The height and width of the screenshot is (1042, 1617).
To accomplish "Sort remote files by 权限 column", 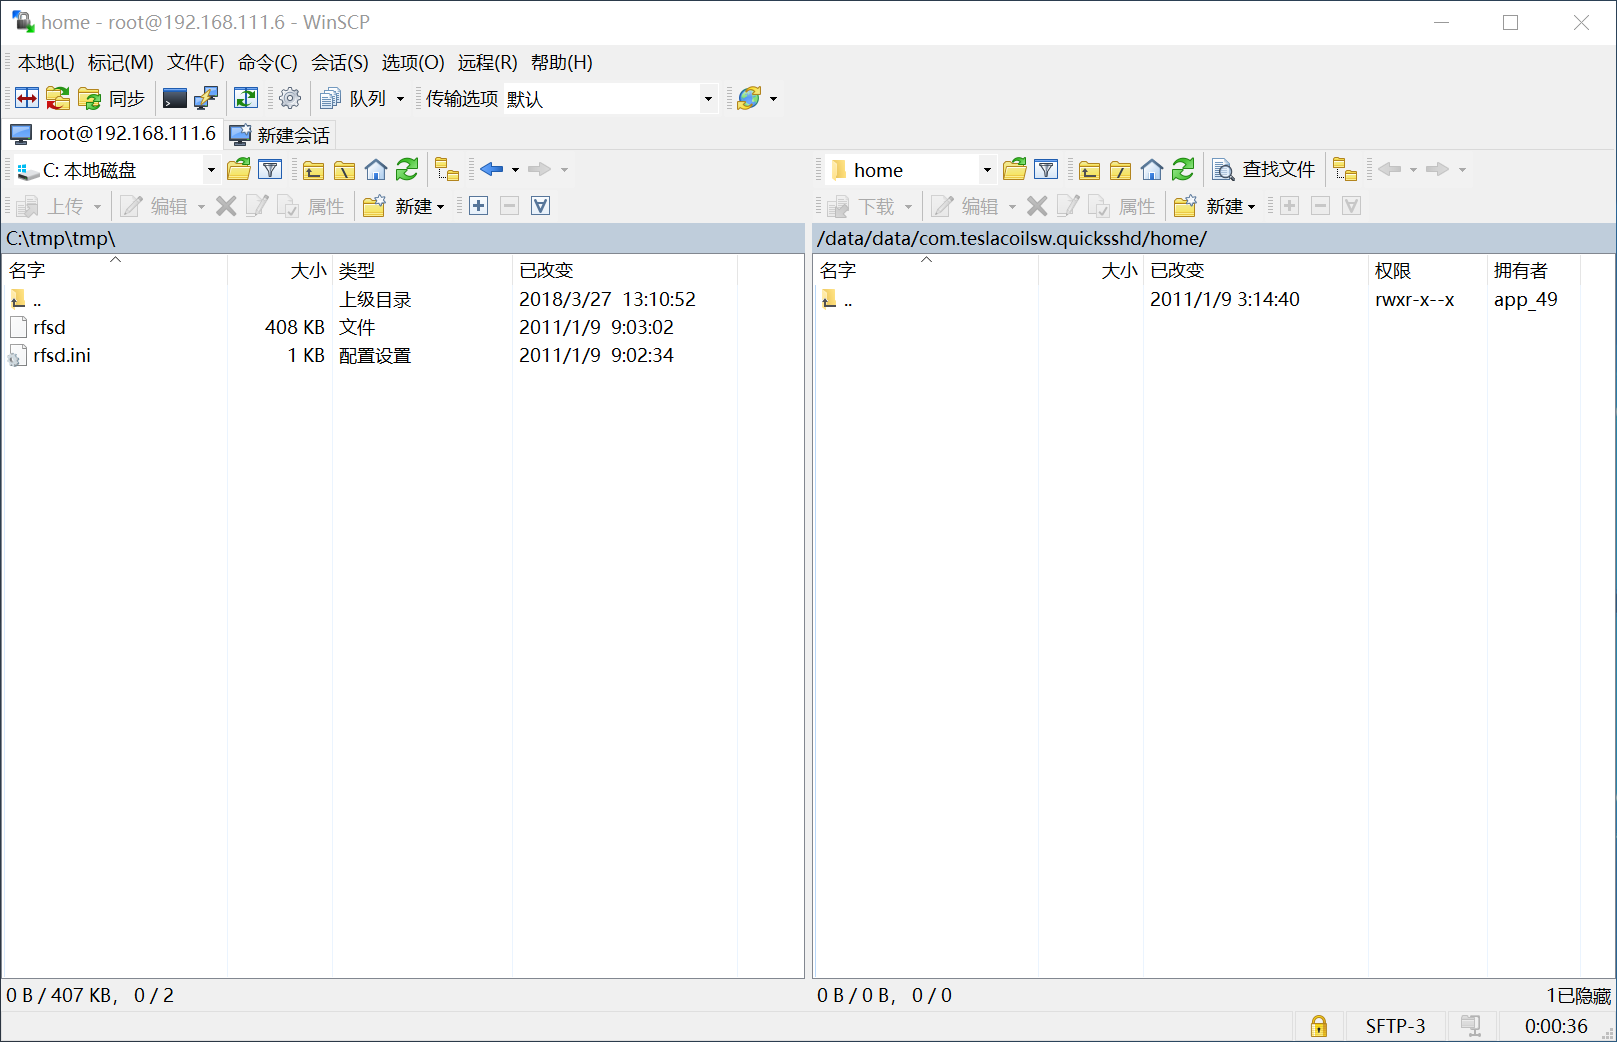I will pyautogui.click(x=1428, y=270).
